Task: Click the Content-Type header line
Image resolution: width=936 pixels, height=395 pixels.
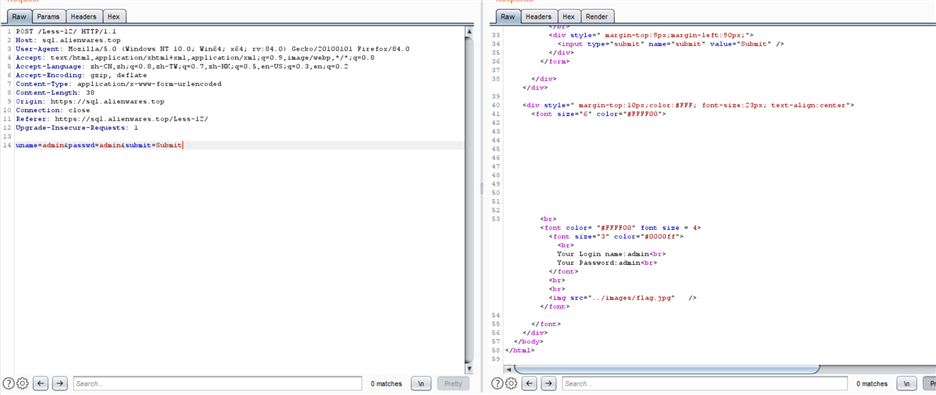Action: [118, 84]
